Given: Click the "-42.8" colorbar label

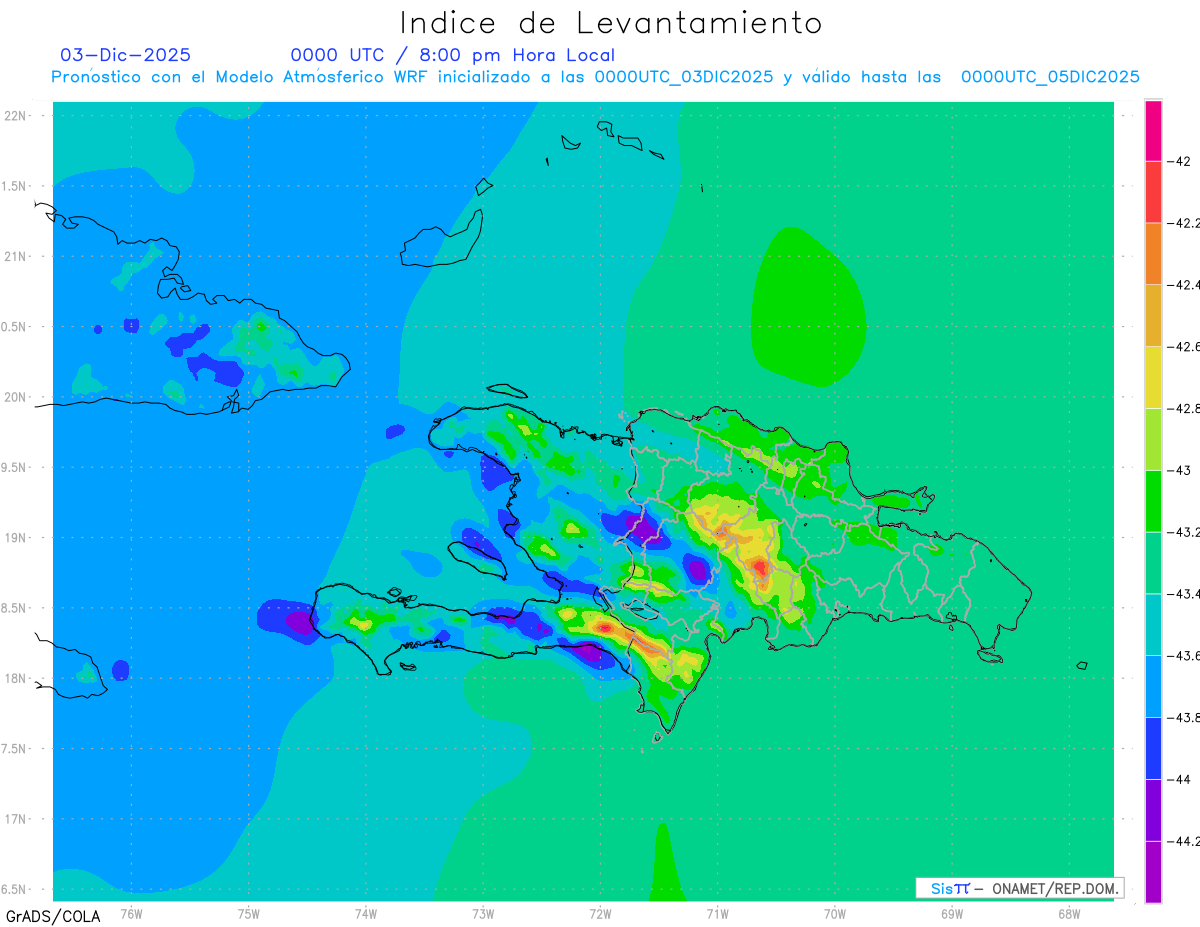Looking at the screenshot, I should (x=1183, y=409).
